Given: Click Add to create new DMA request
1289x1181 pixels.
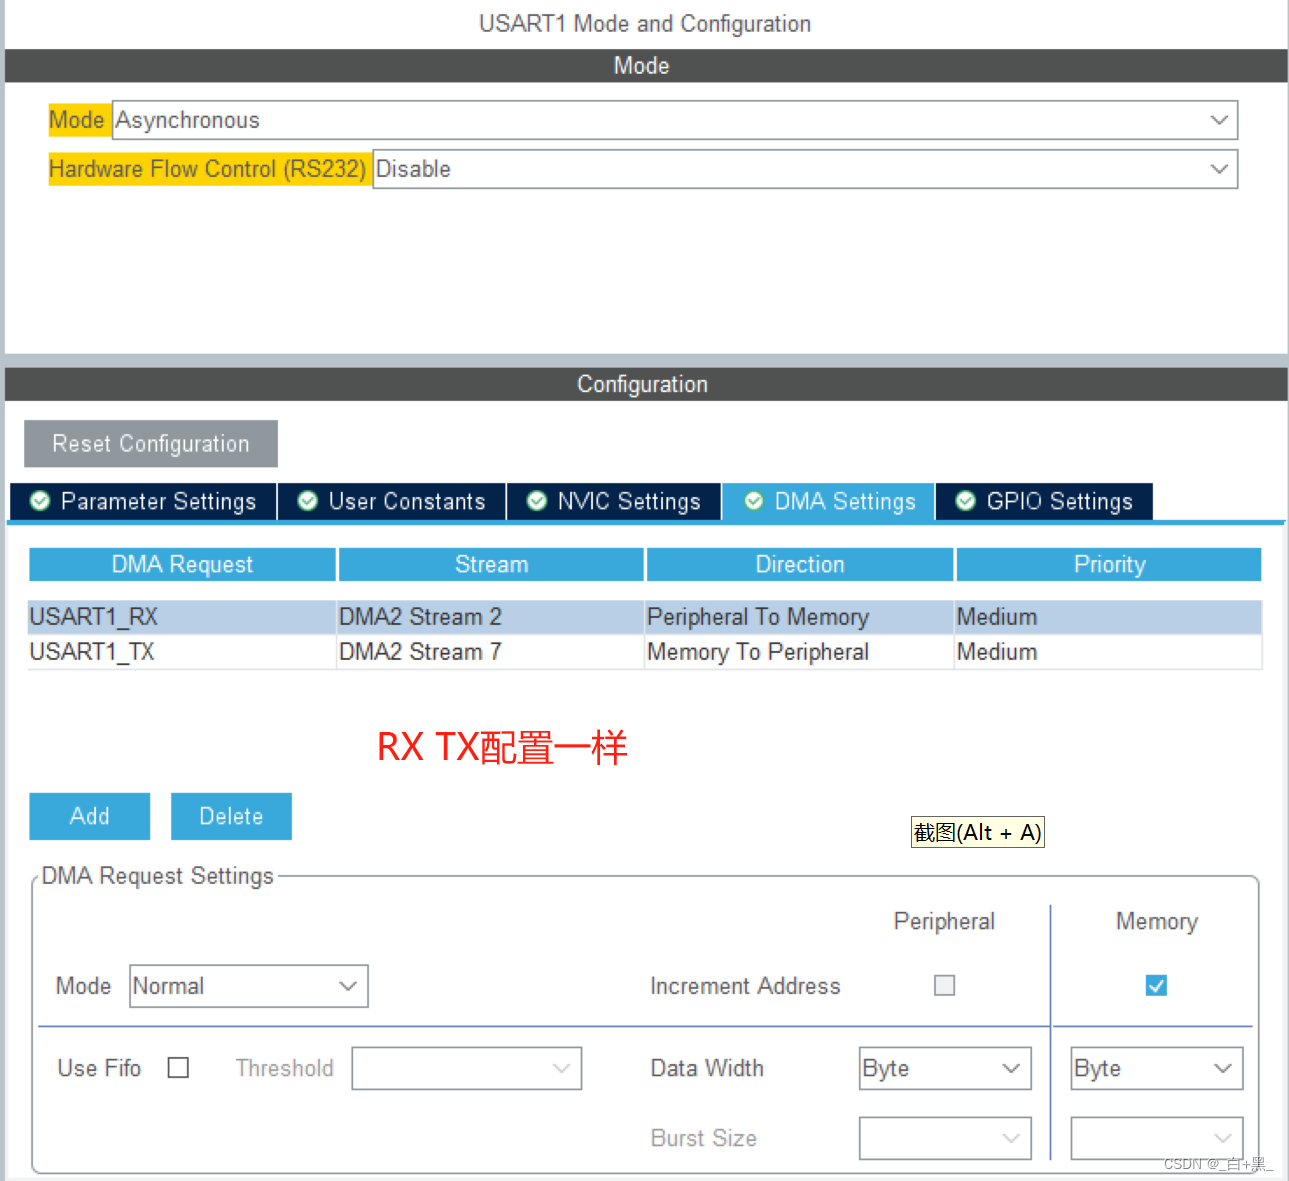Looking at the screenshot, I should (89, 816).
